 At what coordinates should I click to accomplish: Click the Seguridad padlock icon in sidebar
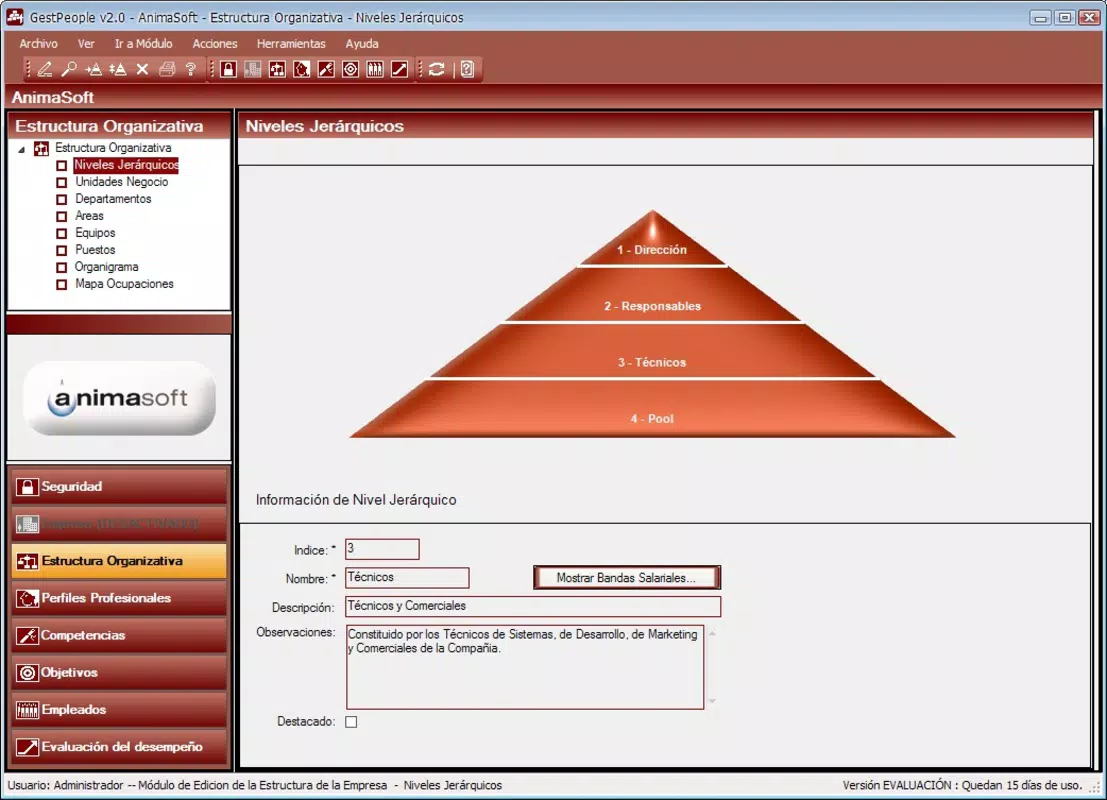27,486
